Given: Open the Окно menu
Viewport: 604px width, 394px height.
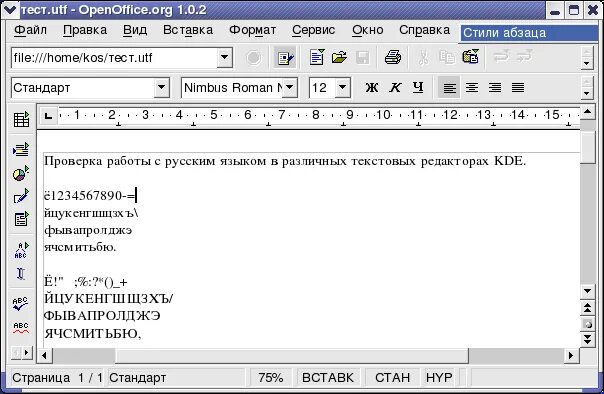Looking at the screenshot, I should [x=367, y=30].
